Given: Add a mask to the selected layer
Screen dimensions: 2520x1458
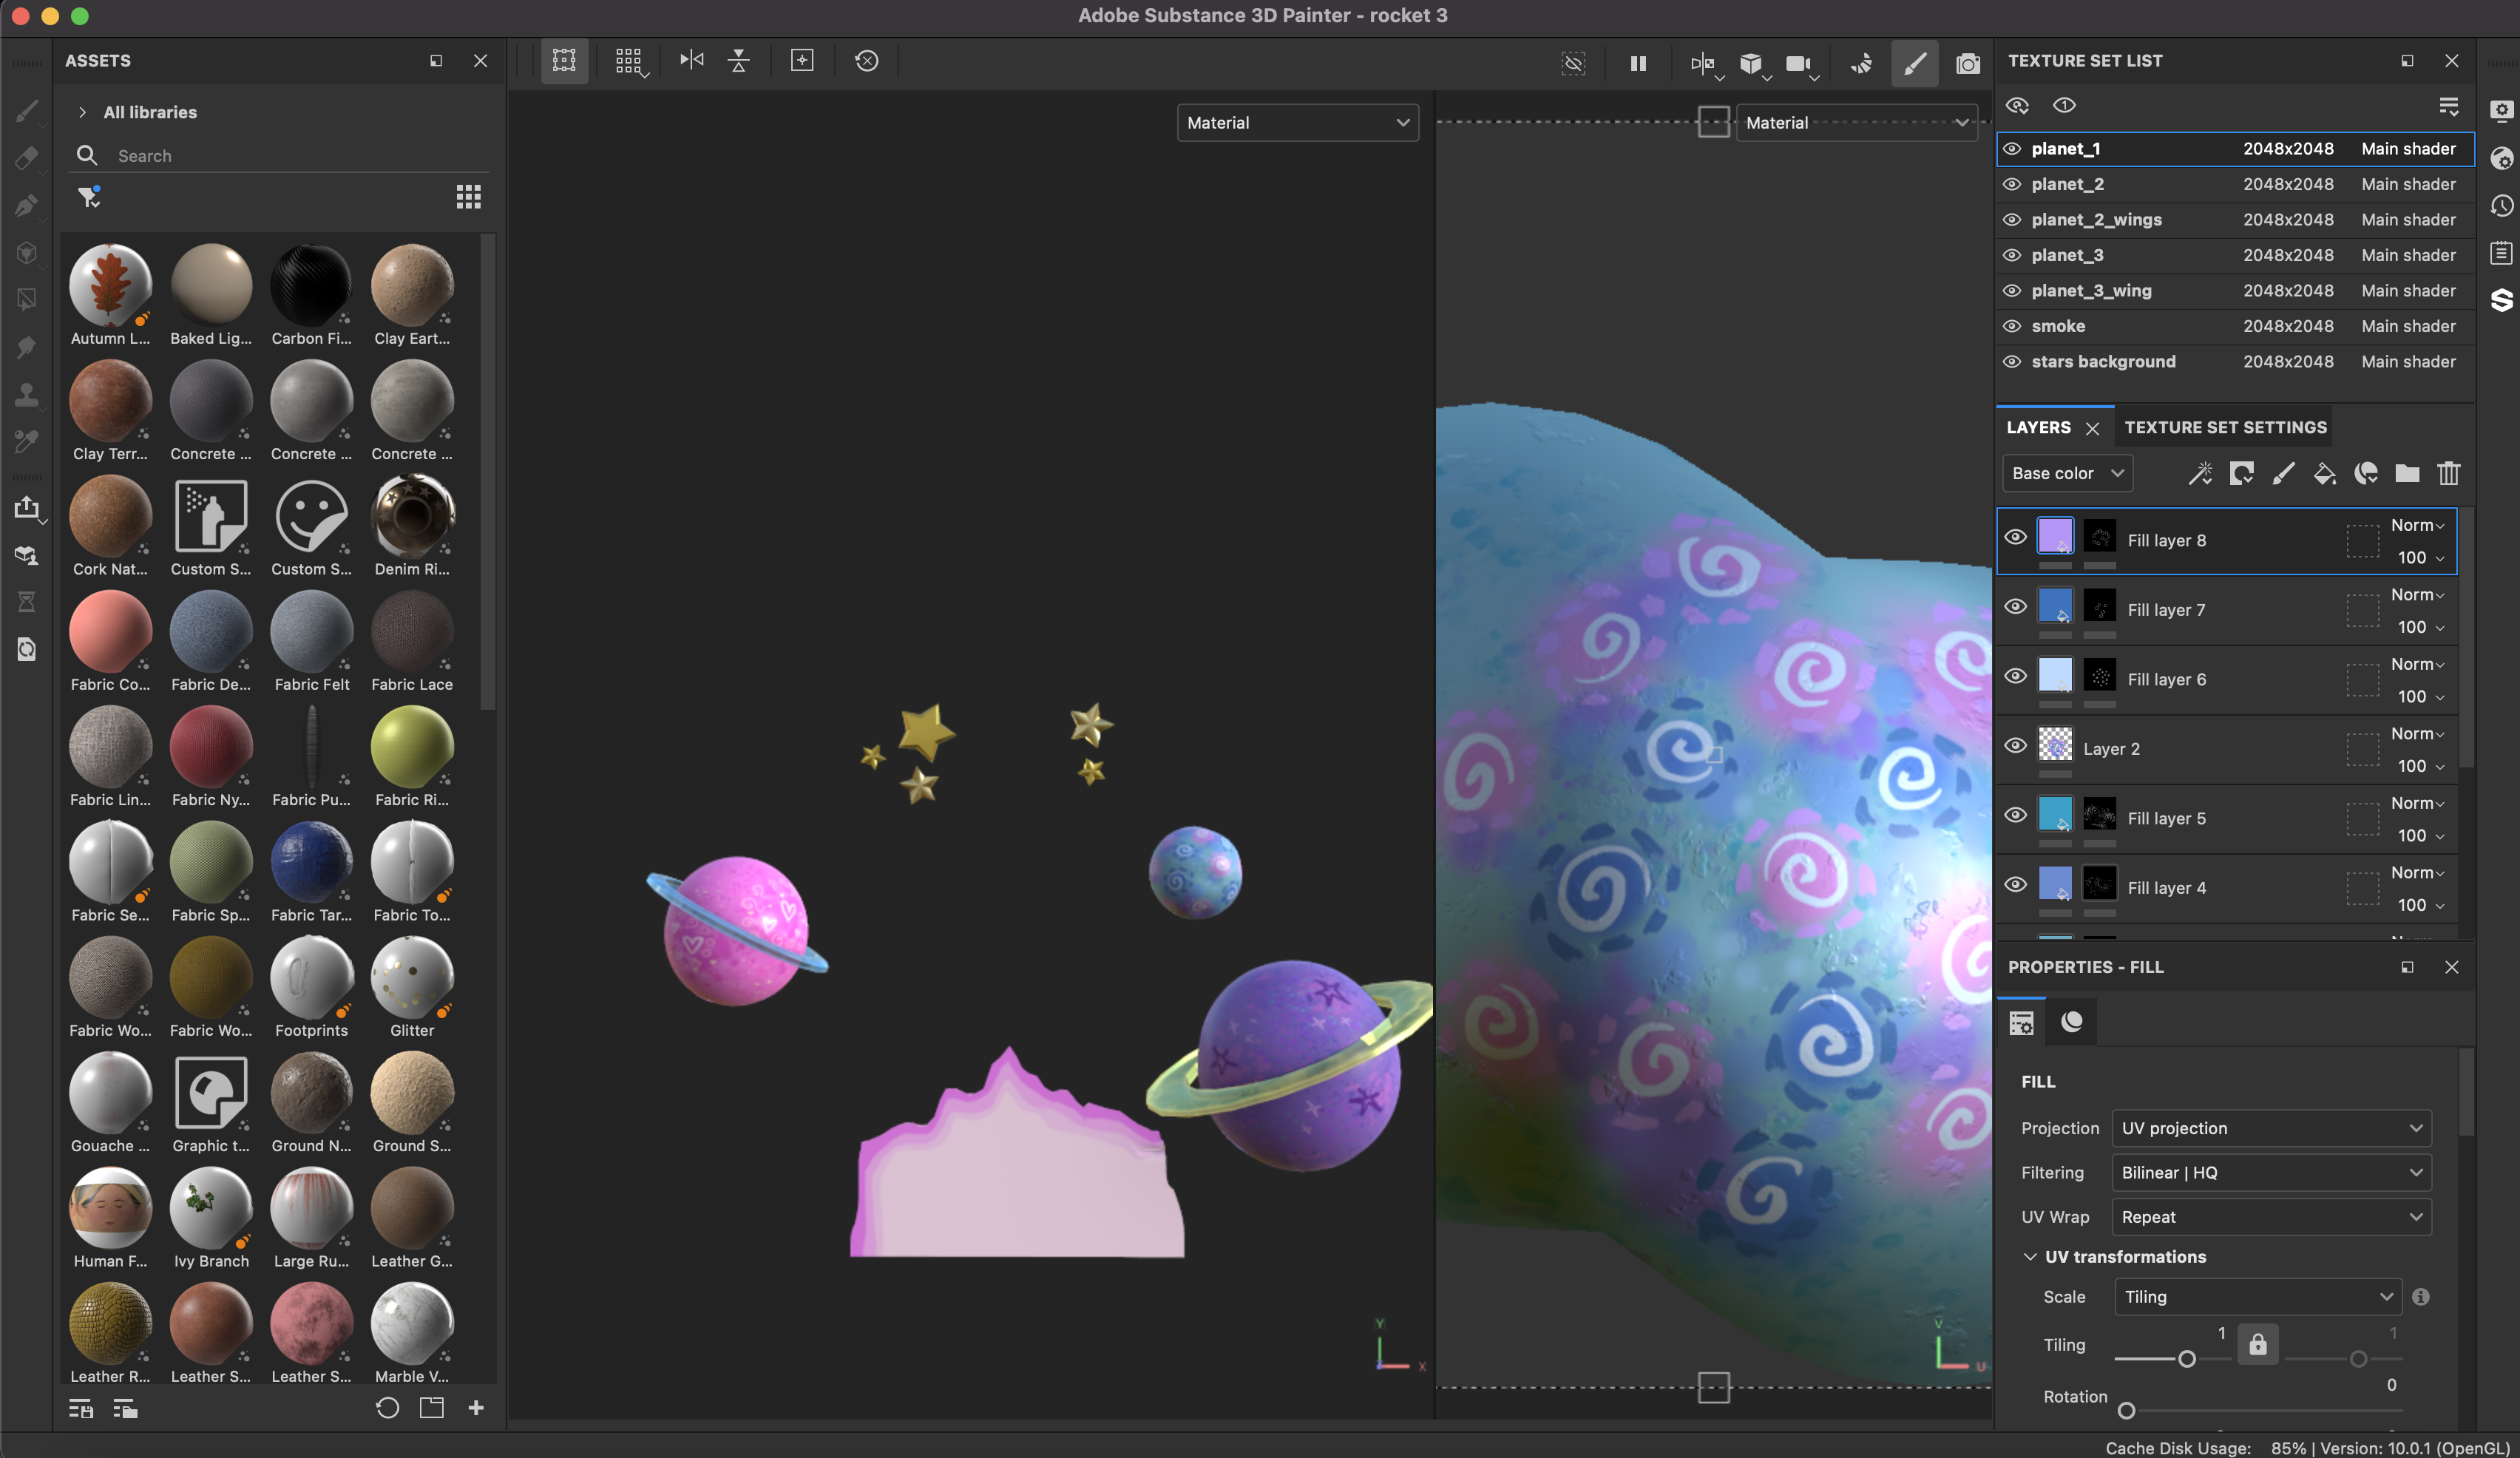Looking at the screenshot, I should [x=2241, y=473].
